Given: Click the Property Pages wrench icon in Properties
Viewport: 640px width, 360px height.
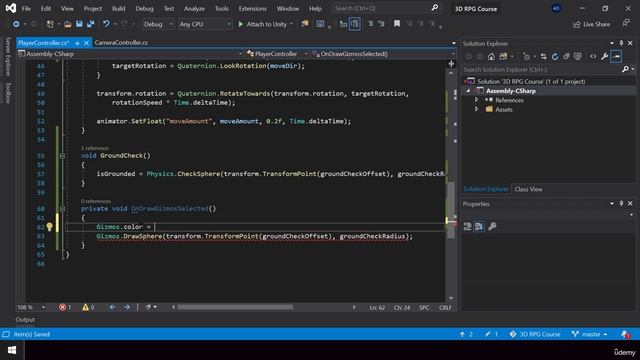Looking at the screenshot, I should click(492, 226).
